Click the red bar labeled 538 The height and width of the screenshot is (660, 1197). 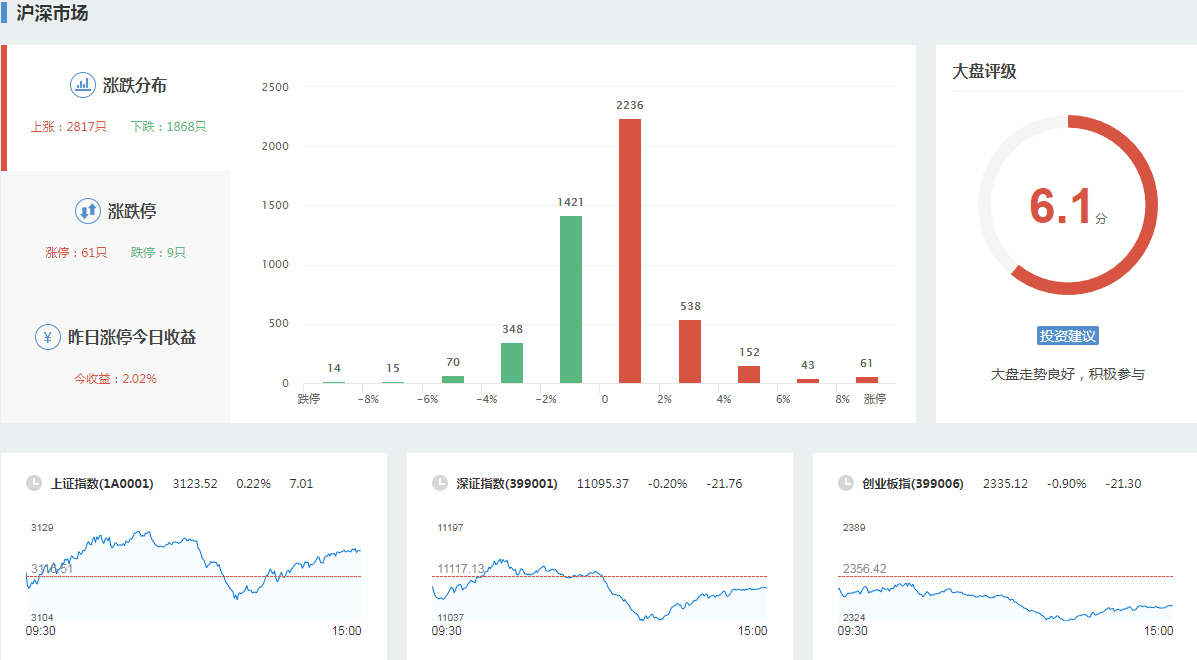(x=690, y=351)
